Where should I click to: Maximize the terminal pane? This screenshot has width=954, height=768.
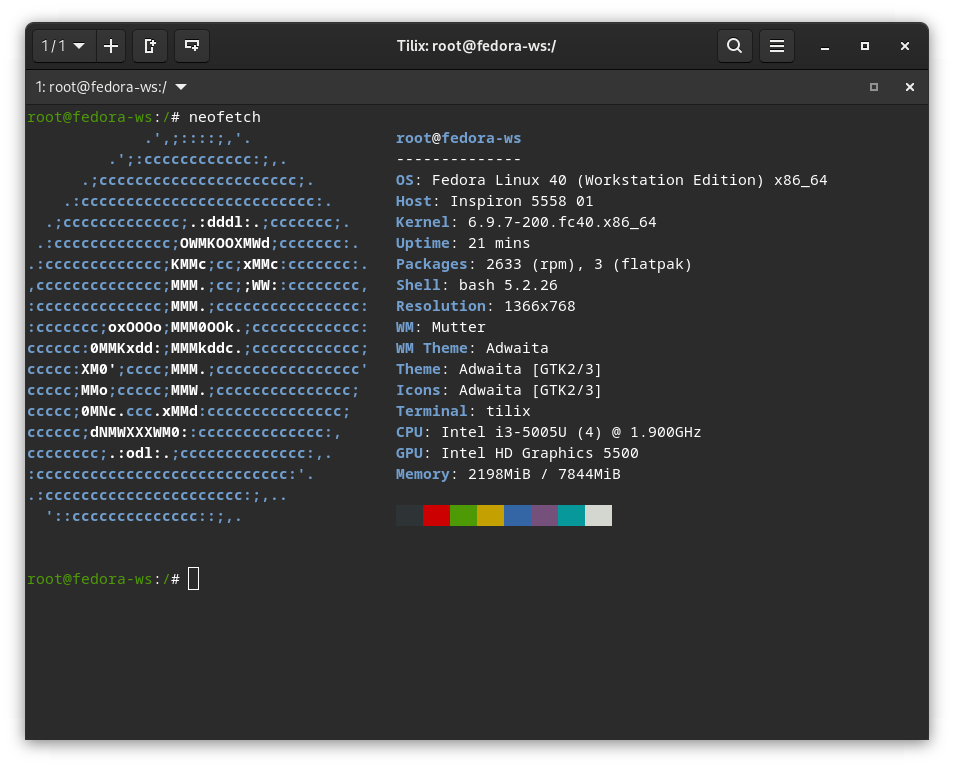coord(874,87)
